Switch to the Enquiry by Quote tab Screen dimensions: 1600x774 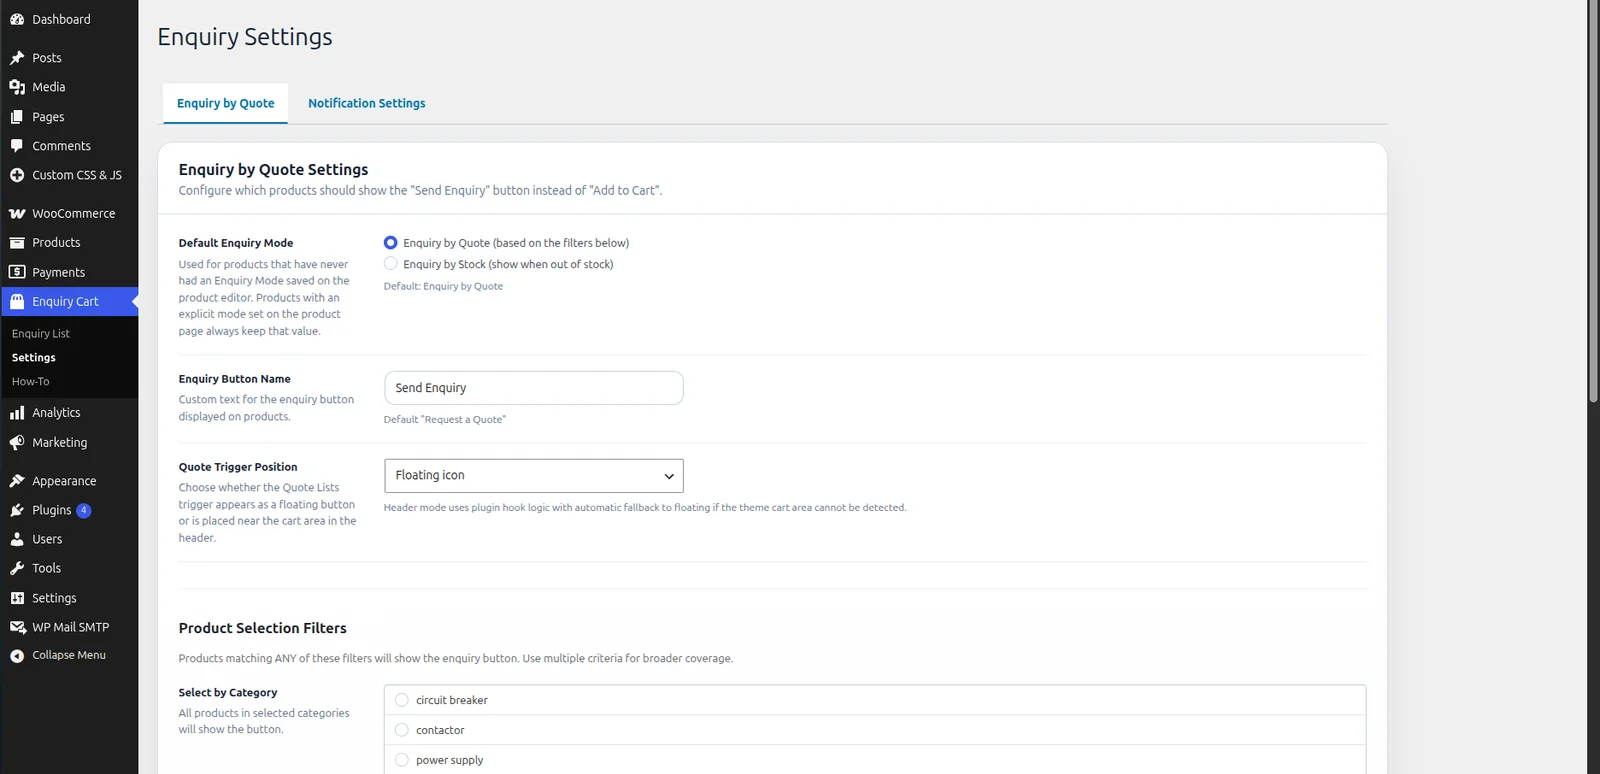click(226, 103)
